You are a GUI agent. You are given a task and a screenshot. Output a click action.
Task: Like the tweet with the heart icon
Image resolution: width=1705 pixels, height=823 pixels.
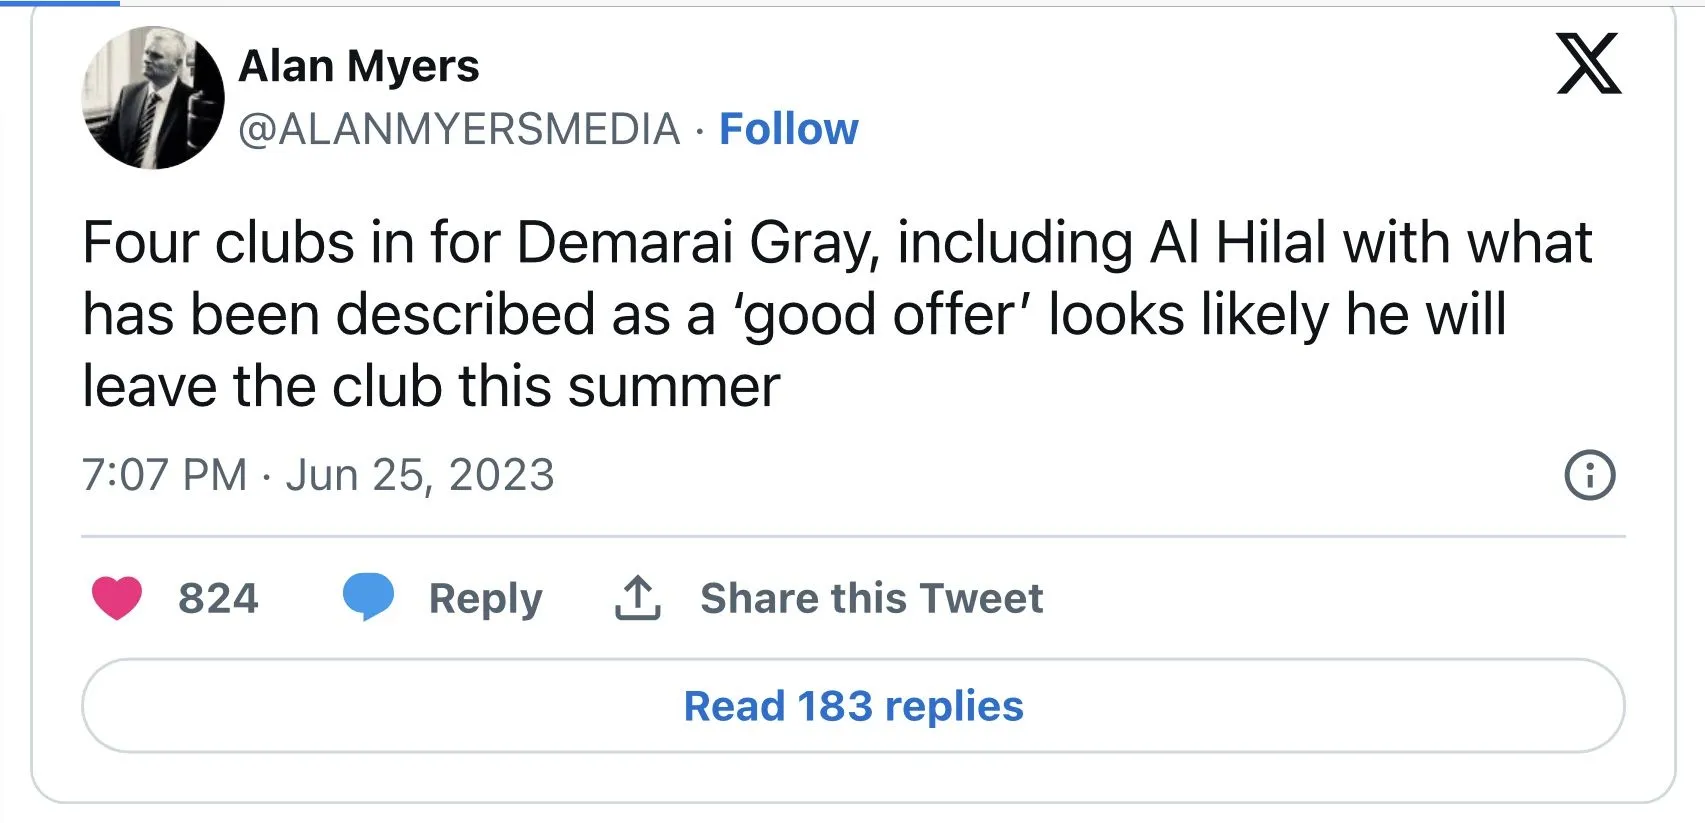click(117, 598)
